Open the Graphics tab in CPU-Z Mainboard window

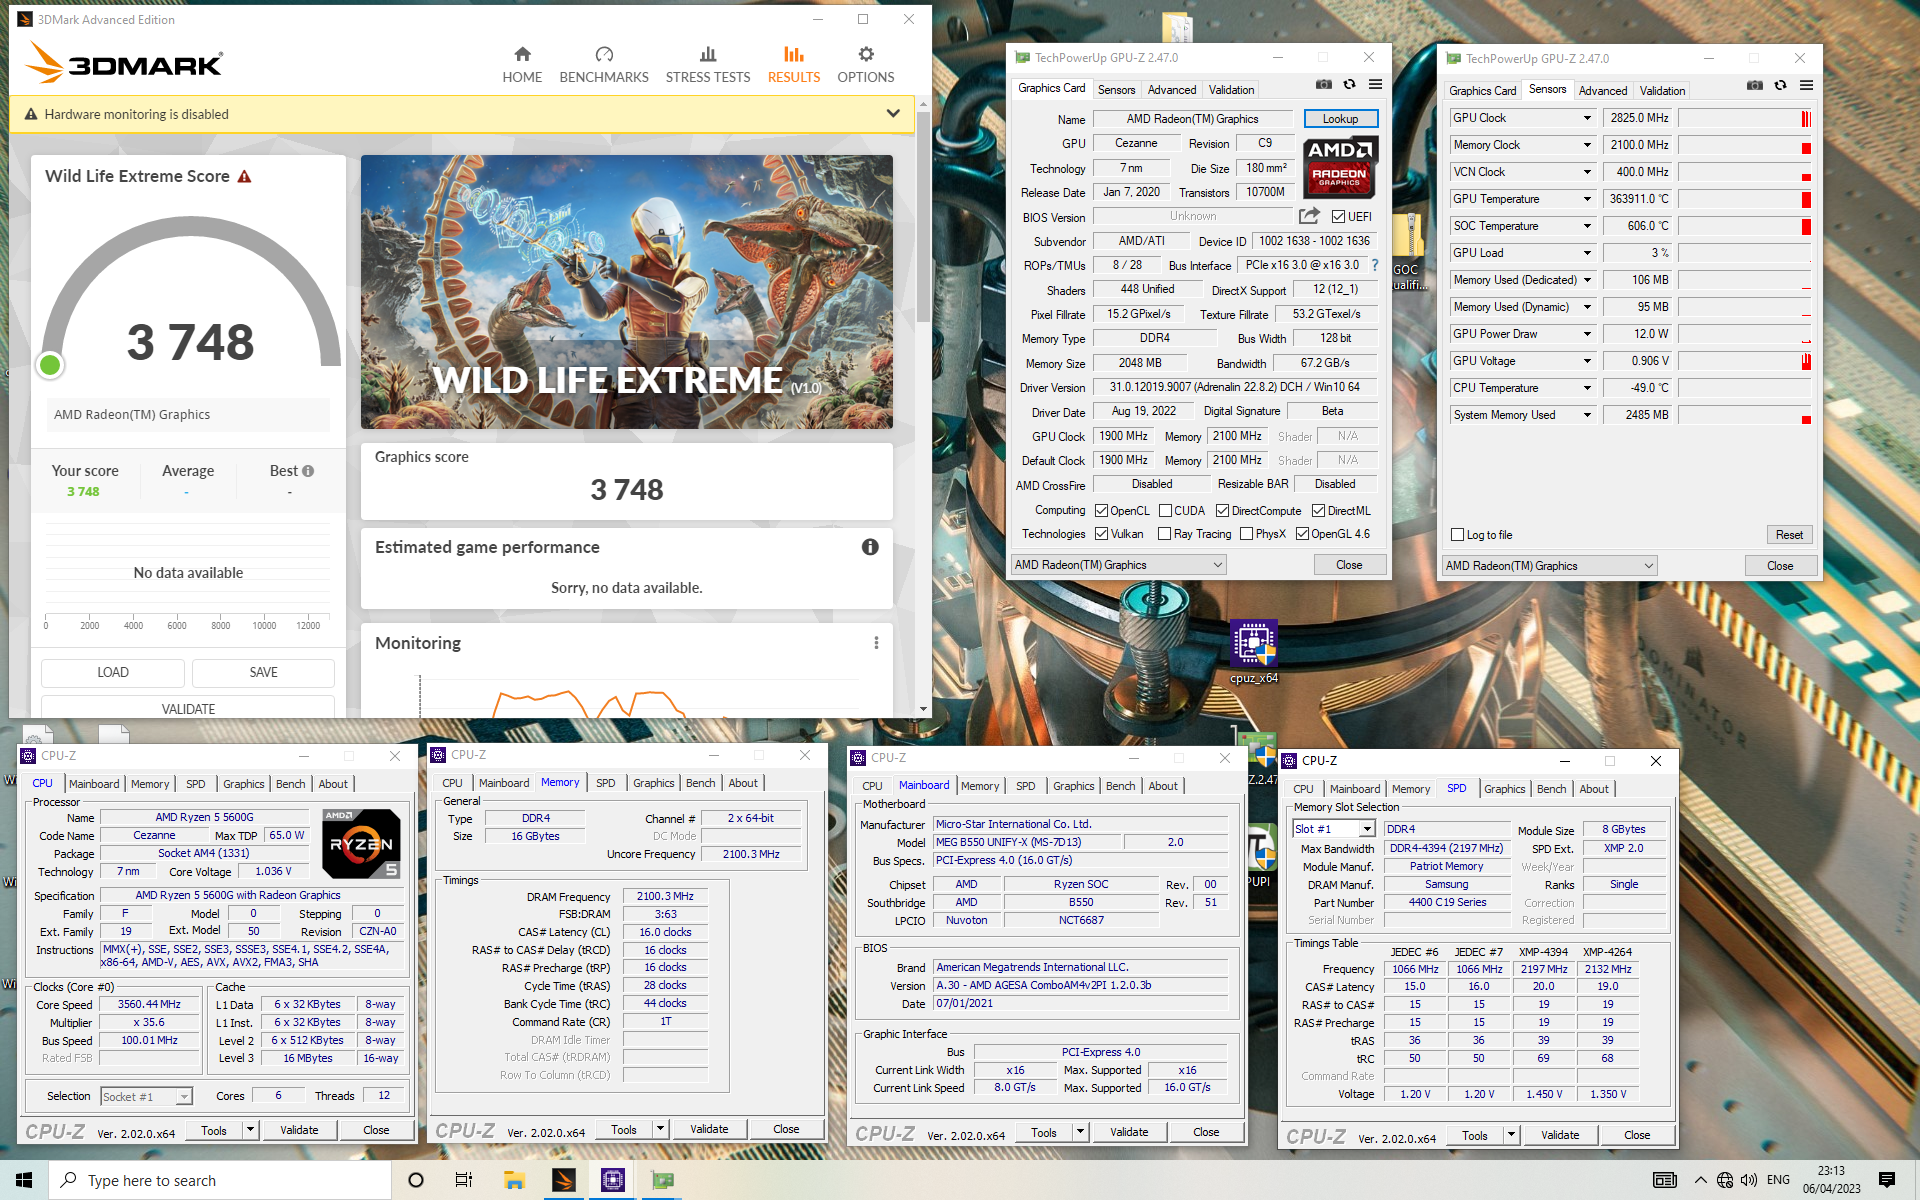(1073, 786)
